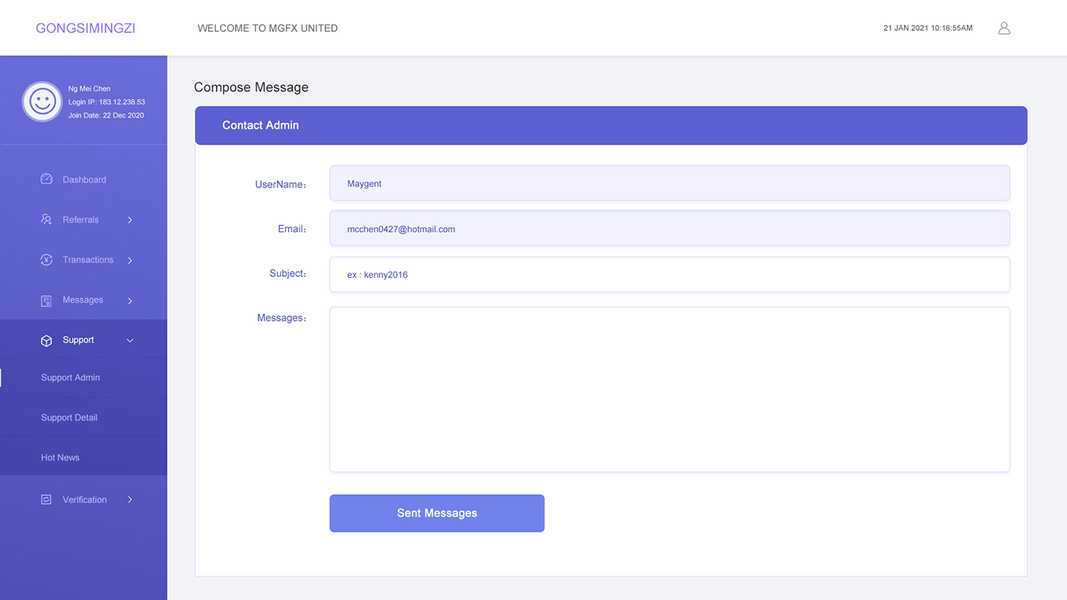Screen dimensions: 1067x600
Task: Focus the Subject input field
Action: [669, 275]
